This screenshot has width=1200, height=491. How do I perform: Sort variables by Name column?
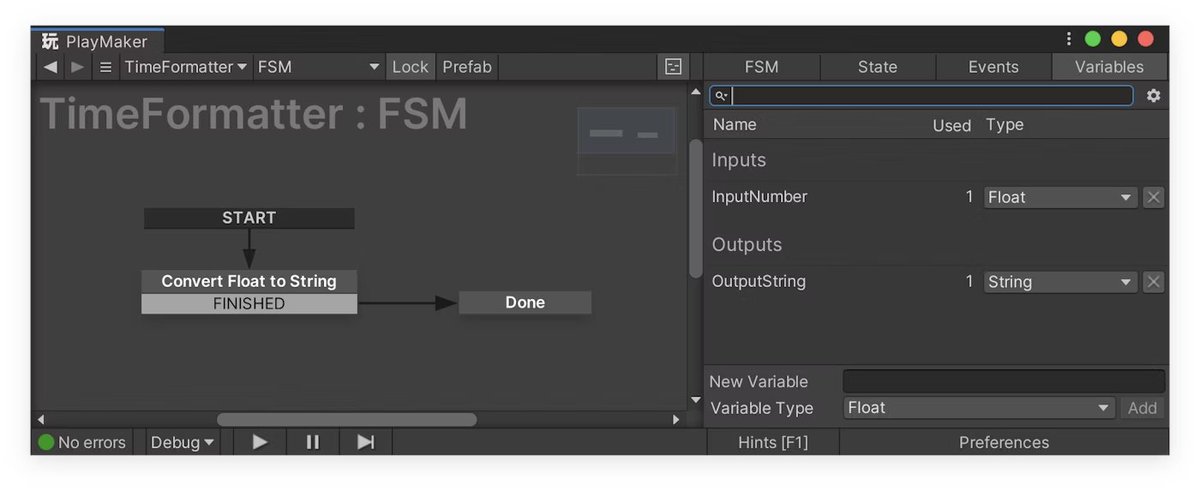[734, 125]
